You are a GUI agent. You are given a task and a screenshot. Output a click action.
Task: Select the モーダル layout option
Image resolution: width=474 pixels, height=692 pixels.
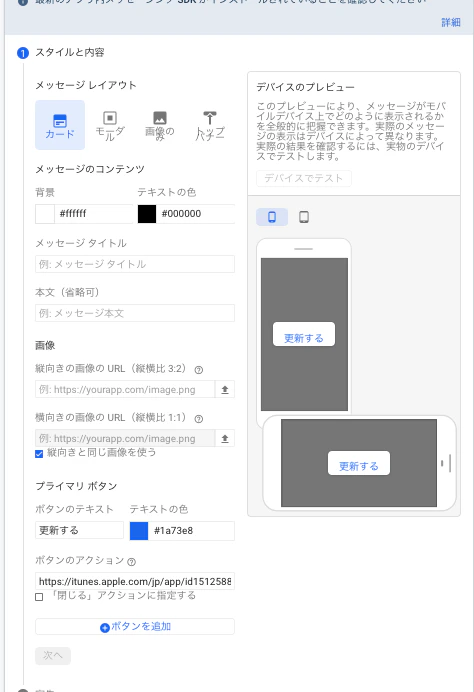coord(110,125)
